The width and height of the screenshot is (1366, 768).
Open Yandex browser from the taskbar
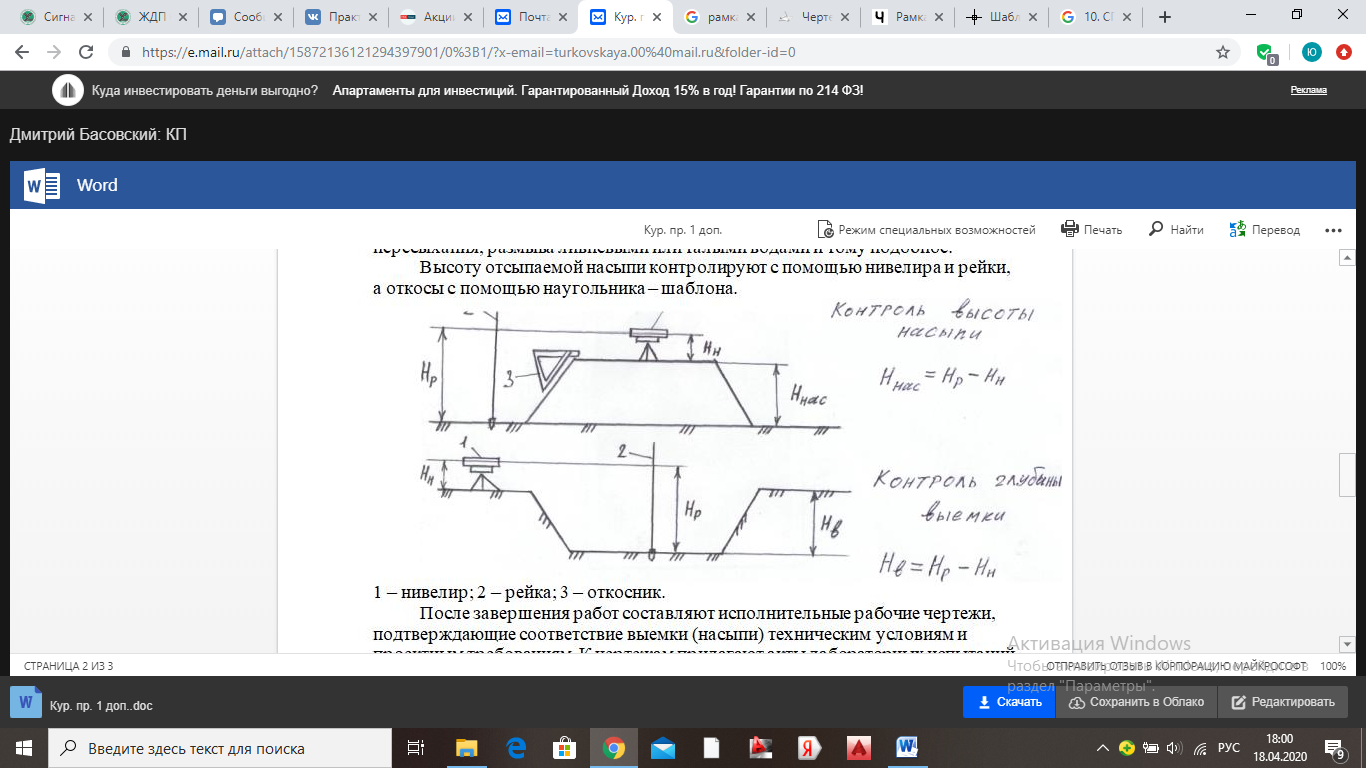tap(810, 748)
